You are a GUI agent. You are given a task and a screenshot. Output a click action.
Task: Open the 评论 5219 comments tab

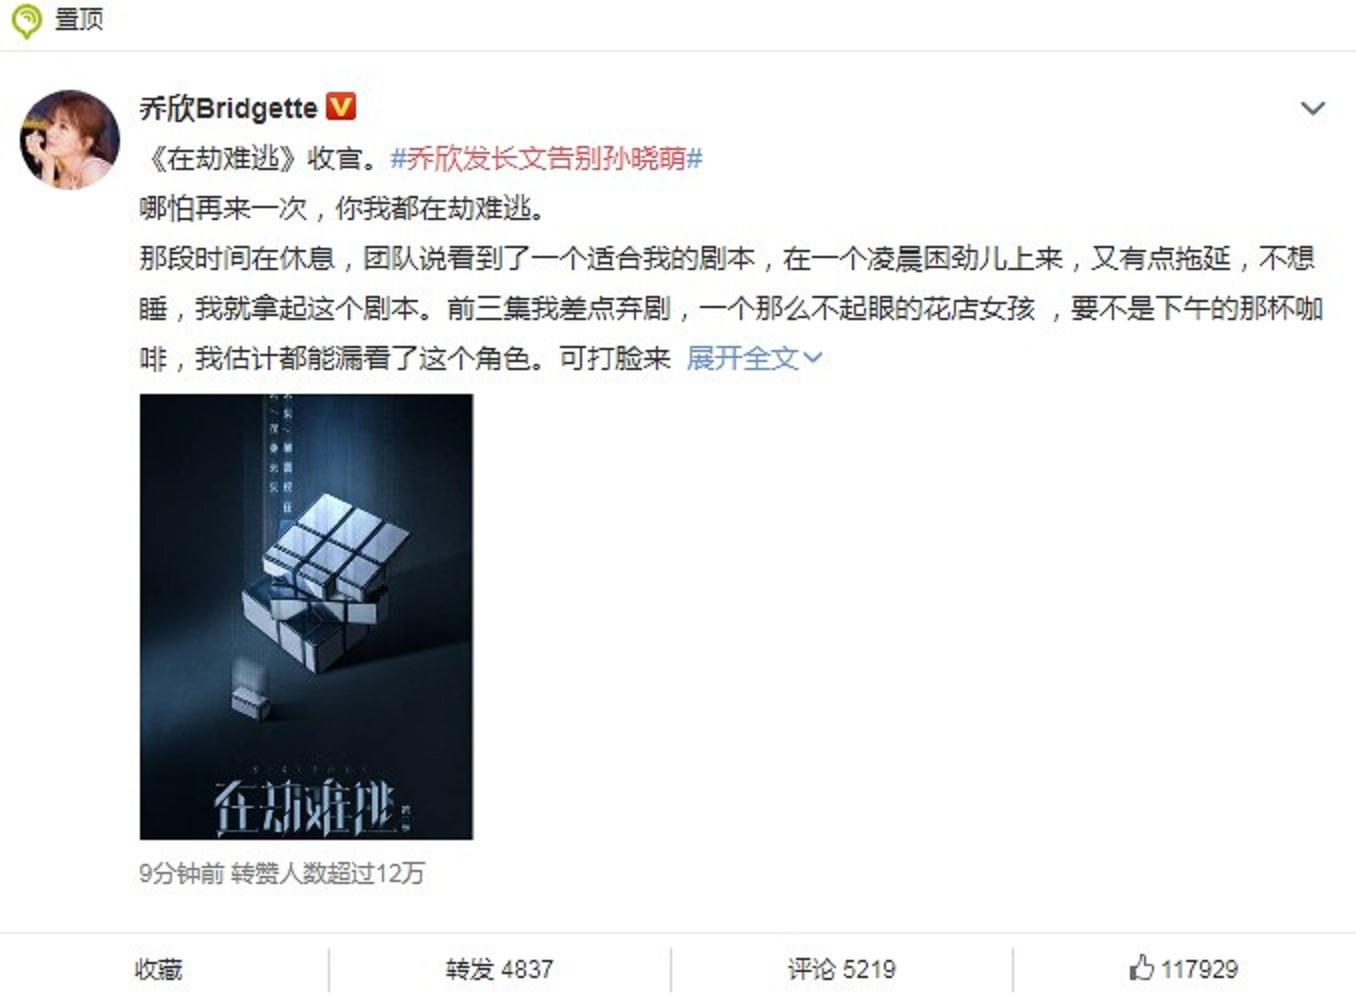pyautogui.click(x=841, y=968)
